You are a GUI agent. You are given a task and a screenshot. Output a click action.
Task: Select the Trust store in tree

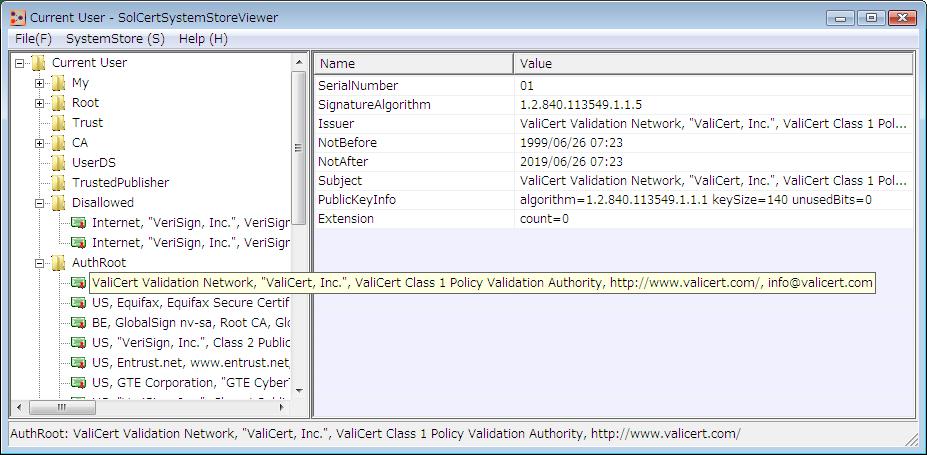(87, 123)
